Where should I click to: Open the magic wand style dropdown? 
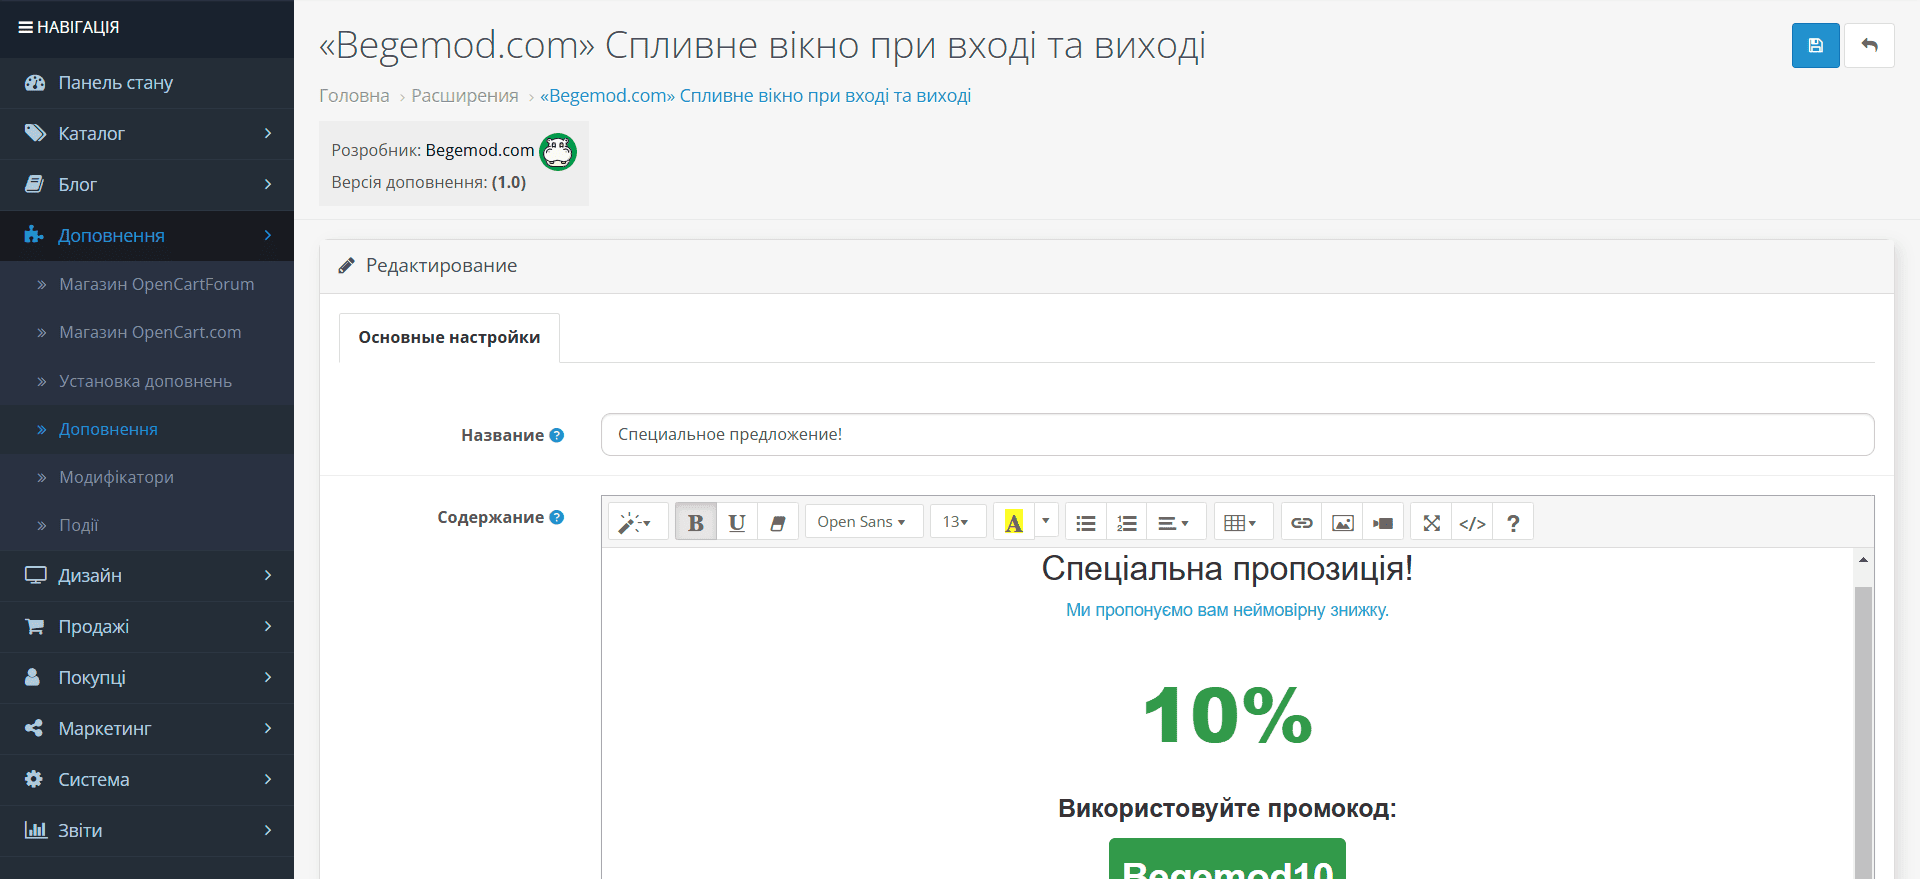(x=638, y=522)
